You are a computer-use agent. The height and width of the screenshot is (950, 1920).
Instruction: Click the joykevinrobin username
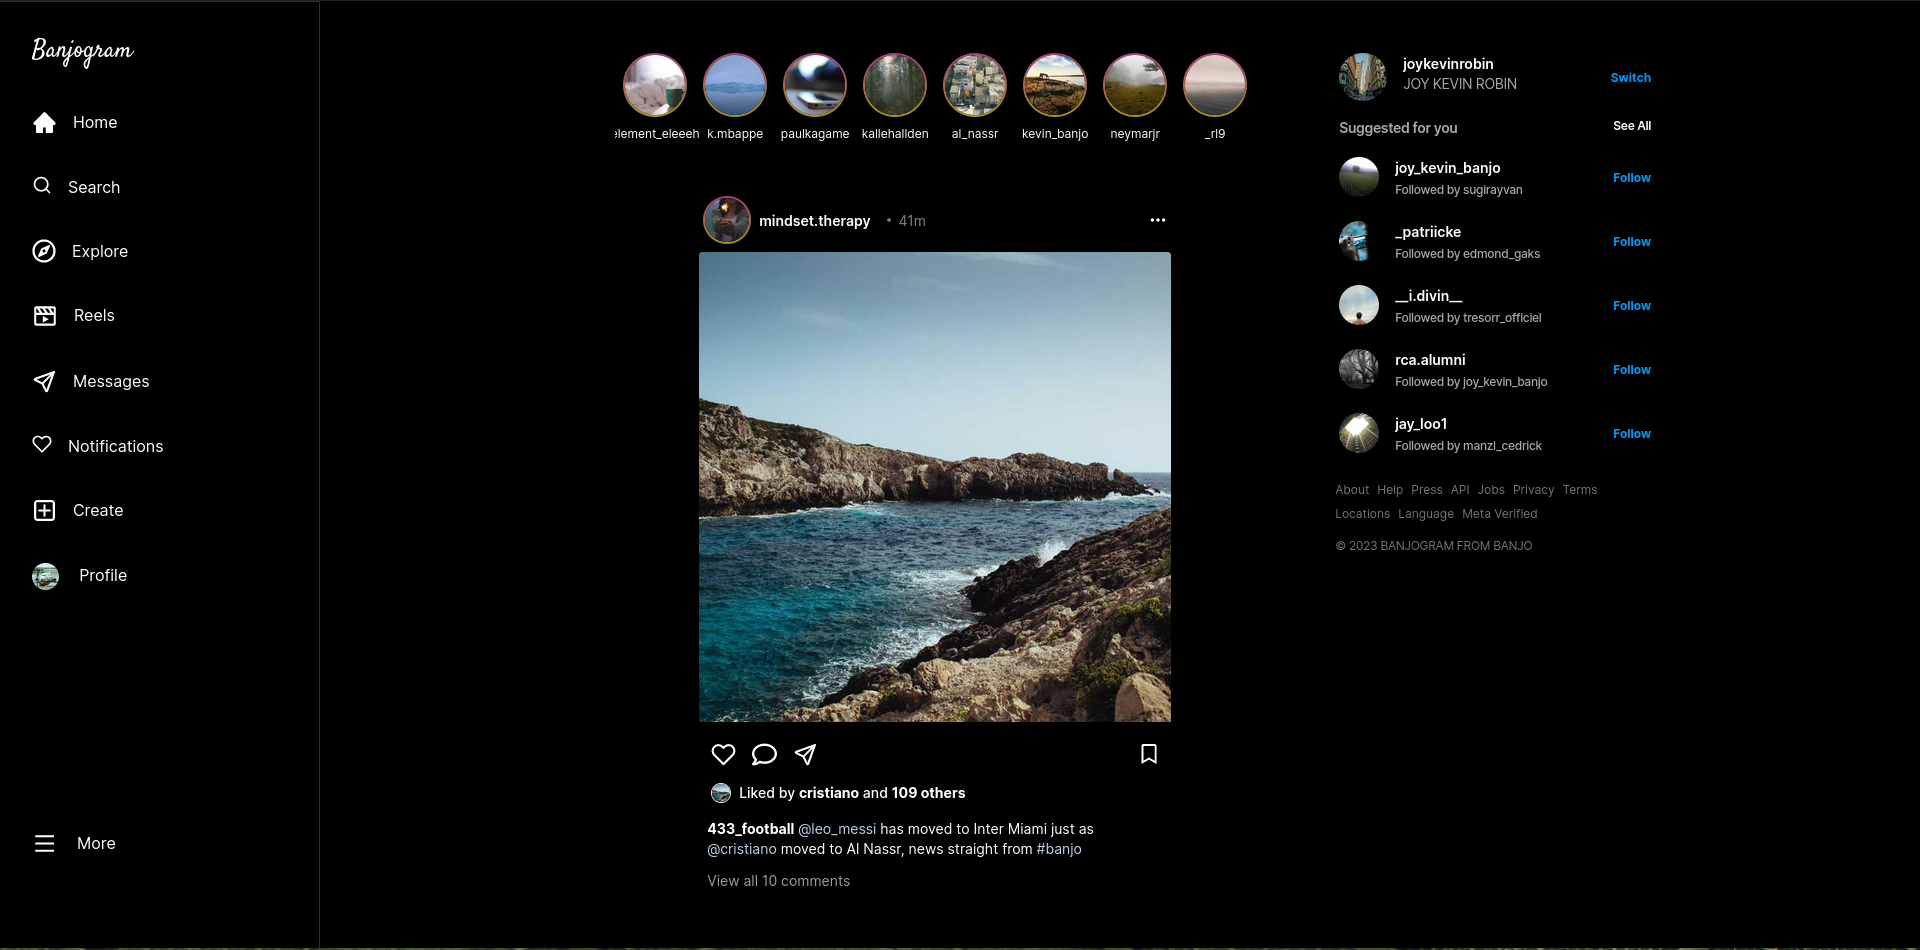(x=1448, y=64)
